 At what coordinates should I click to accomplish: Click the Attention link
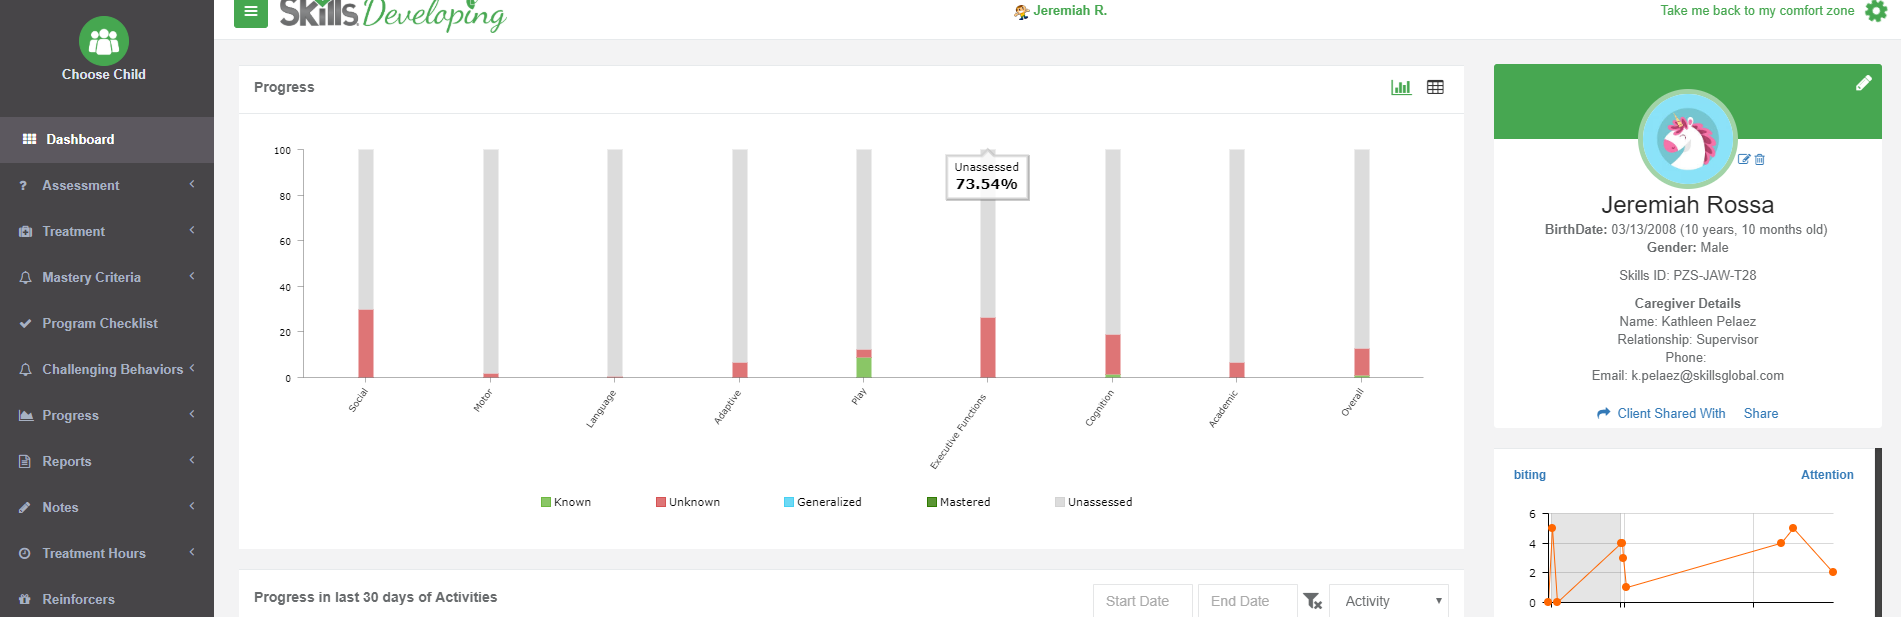click(1827, 475)
